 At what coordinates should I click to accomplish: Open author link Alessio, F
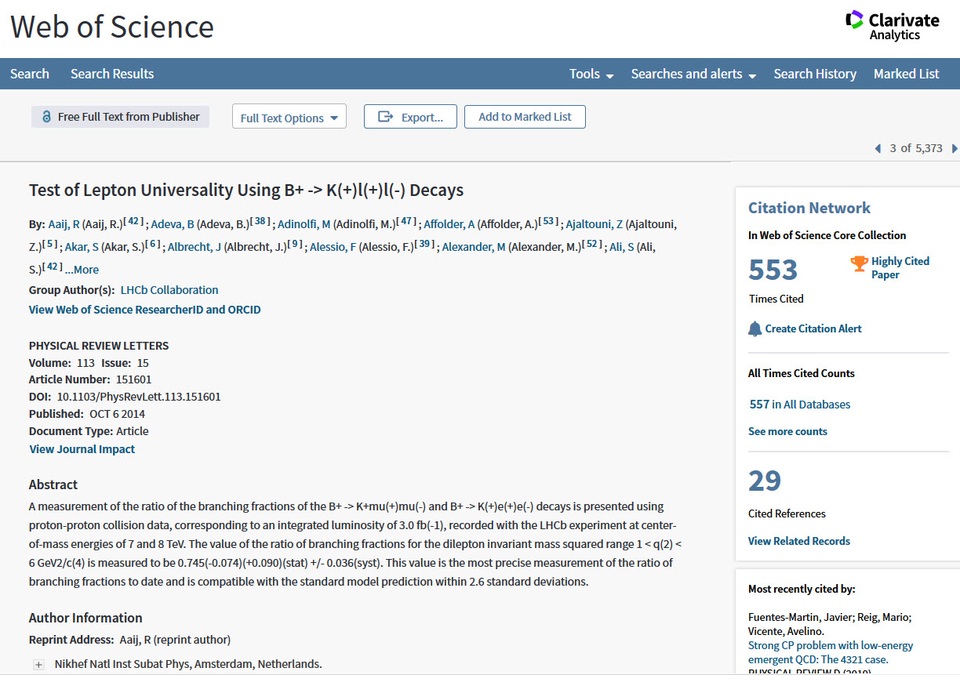332,247
